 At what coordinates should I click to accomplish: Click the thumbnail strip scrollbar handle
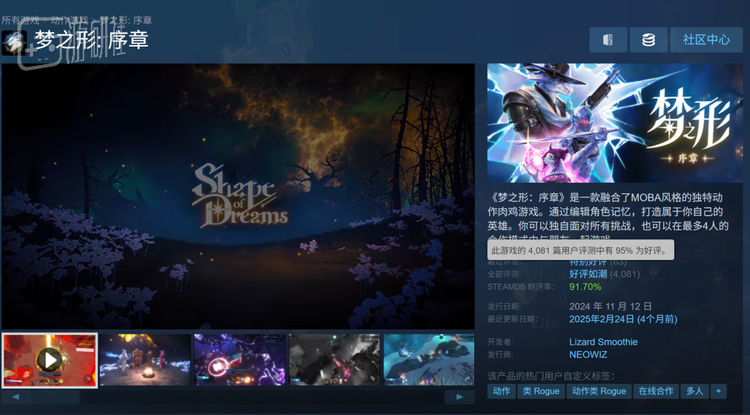pos(55,397)
